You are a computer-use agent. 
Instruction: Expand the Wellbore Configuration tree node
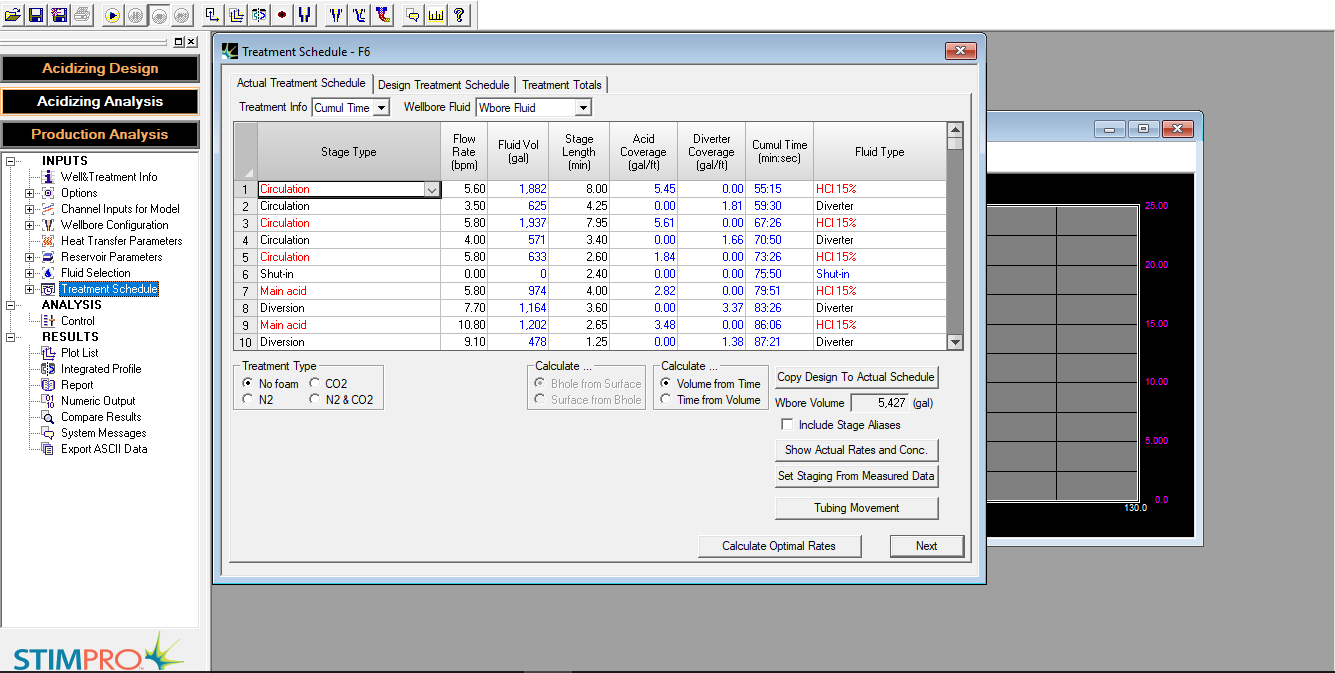29,225
